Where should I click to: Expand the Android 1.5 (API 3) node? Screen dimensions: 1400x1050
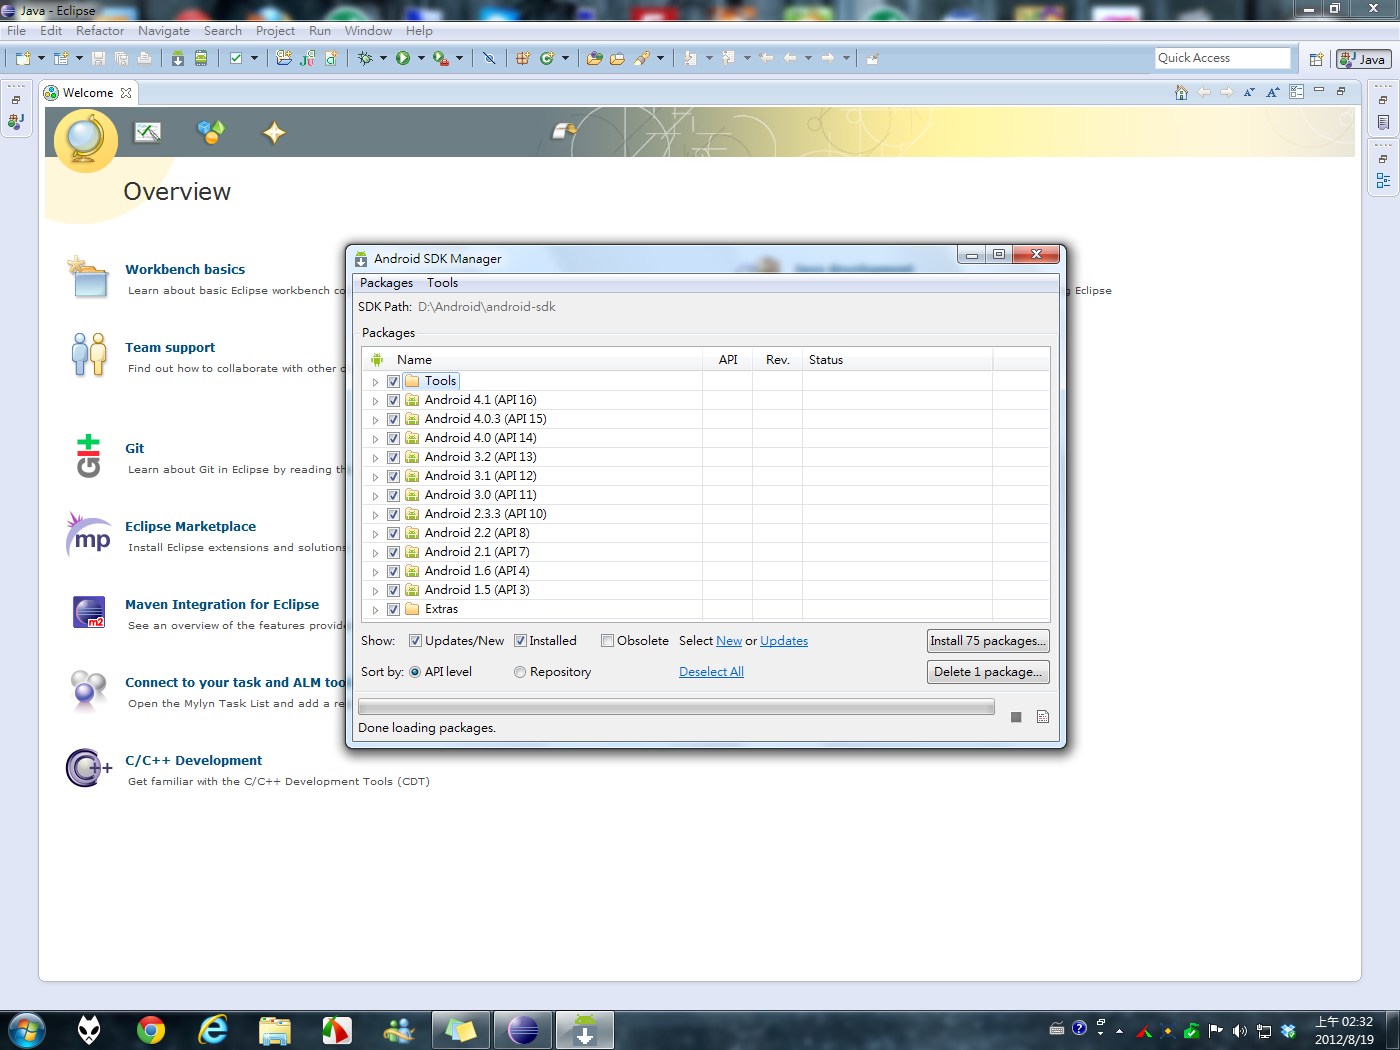click(x=375, y=591)
